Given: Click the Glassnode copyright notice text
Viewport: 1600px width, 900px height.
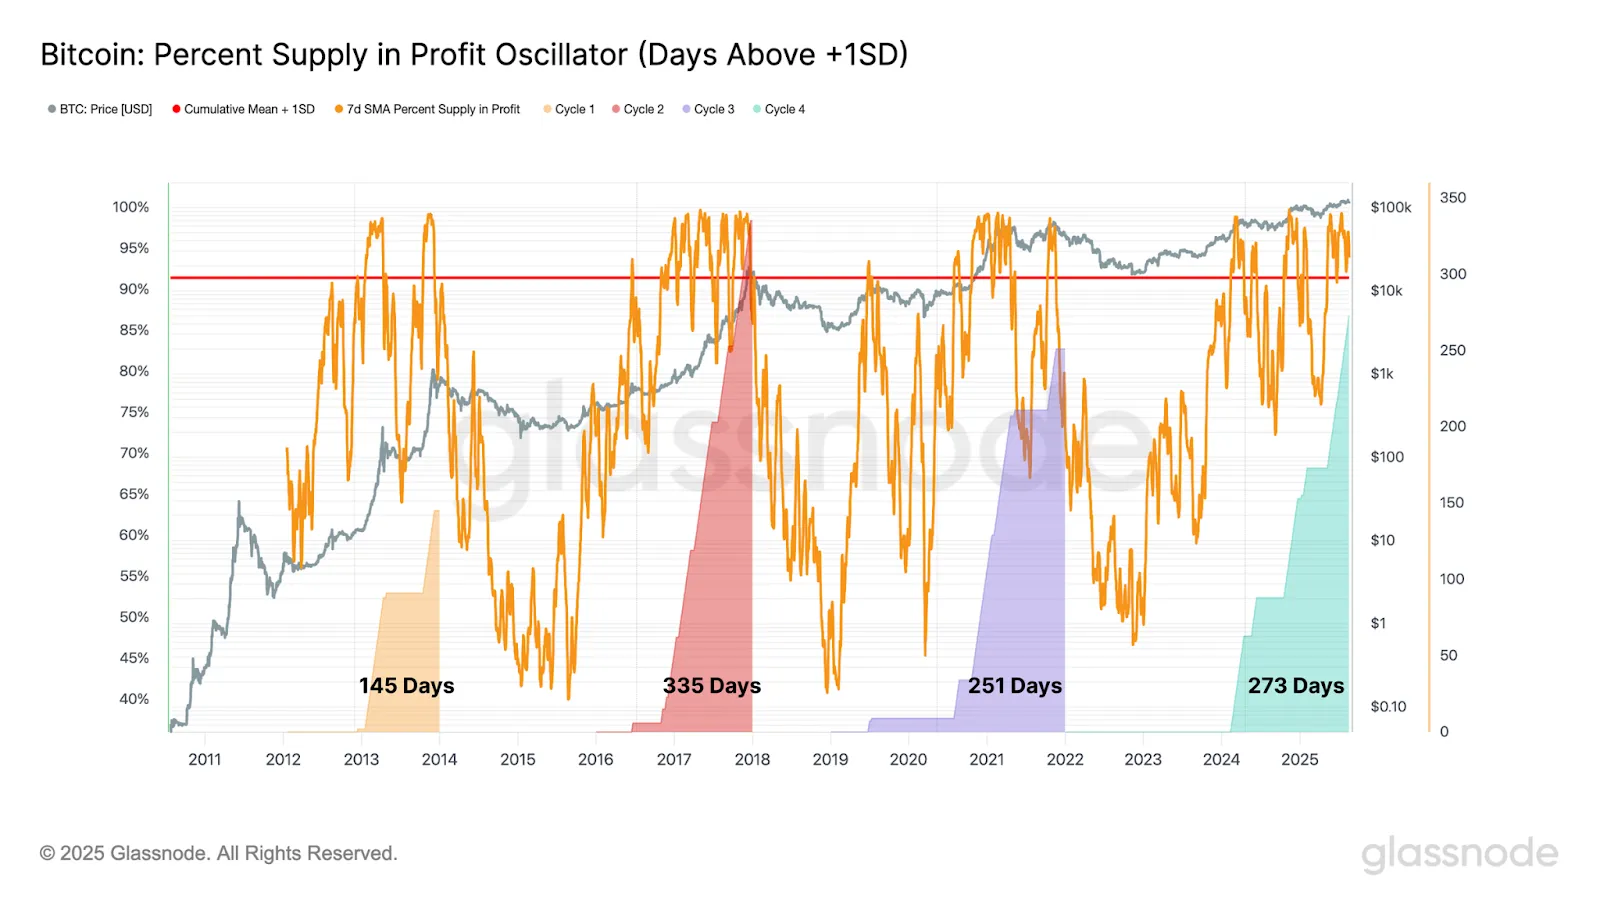Looking at the screenshot, I should coord(219,853).
